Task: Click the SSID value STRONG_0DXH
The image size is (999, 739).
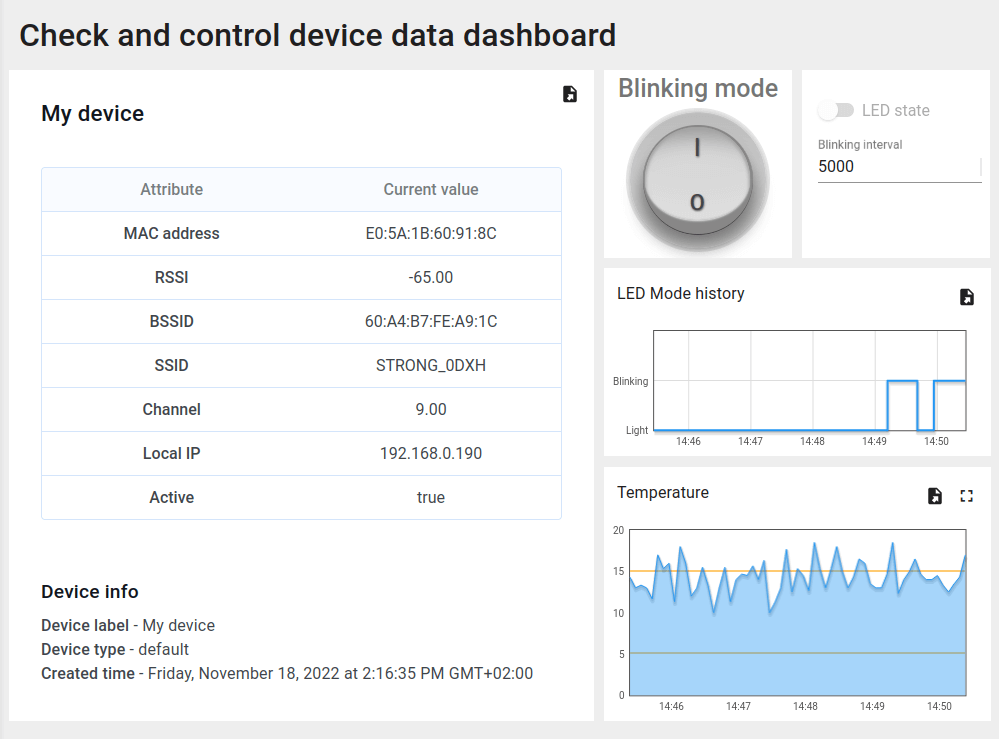Action: [430, 365]
